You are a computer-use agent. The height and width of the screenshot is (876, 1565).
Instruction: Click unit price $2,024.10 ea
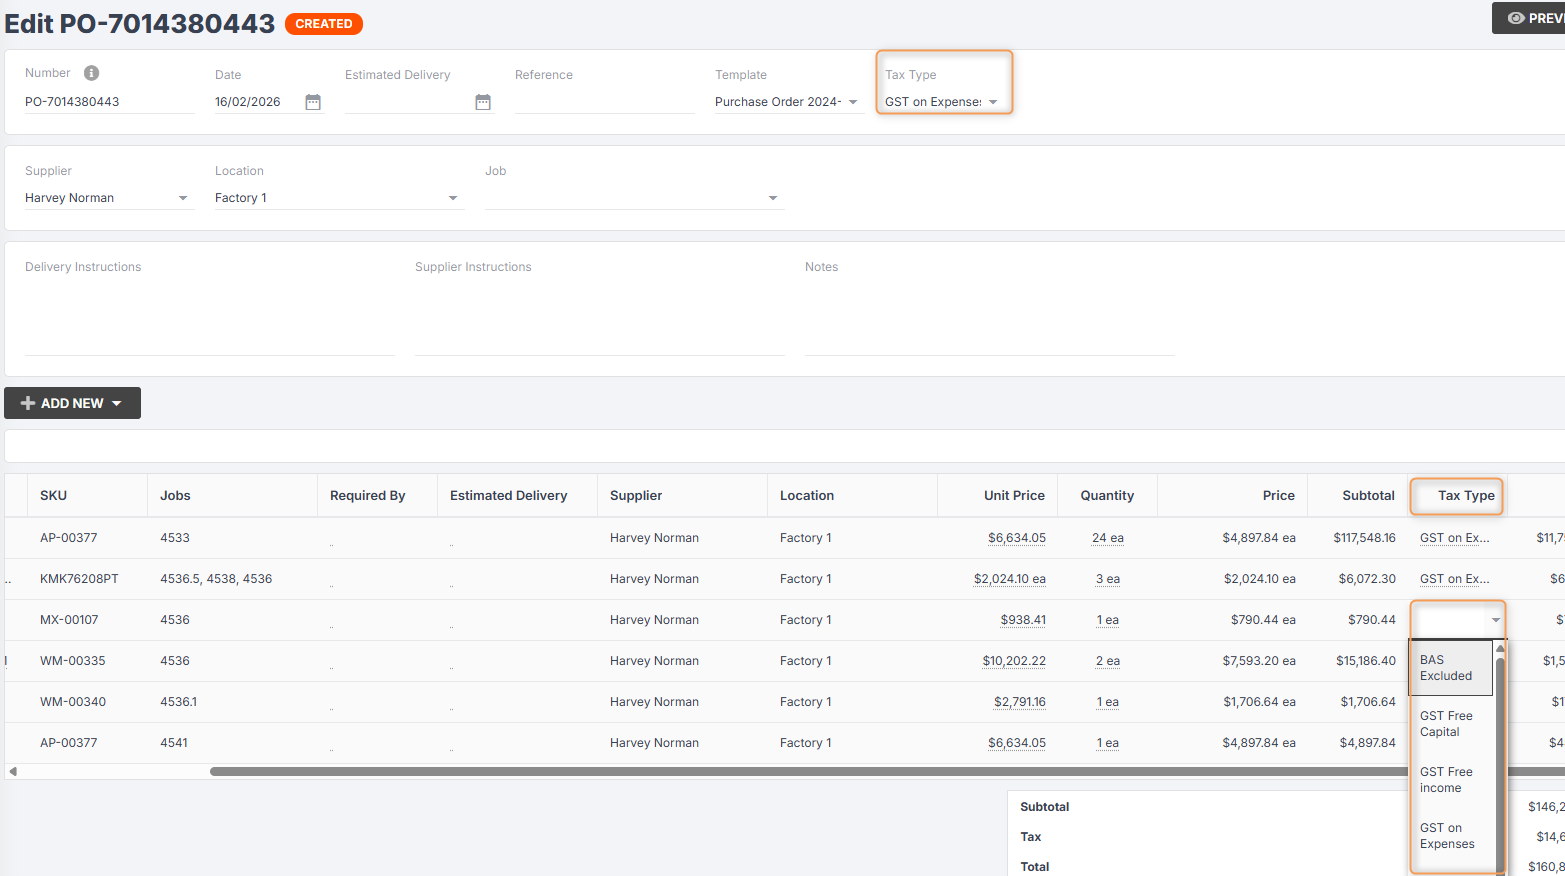tap(1010, 579)
